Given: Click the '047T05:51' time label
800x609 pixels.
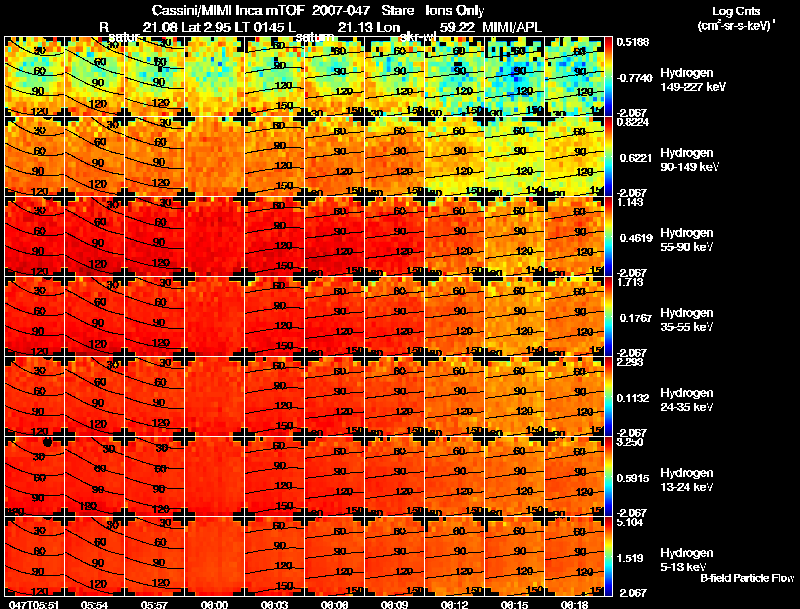Looking at the screenshot, I should 34,604.
